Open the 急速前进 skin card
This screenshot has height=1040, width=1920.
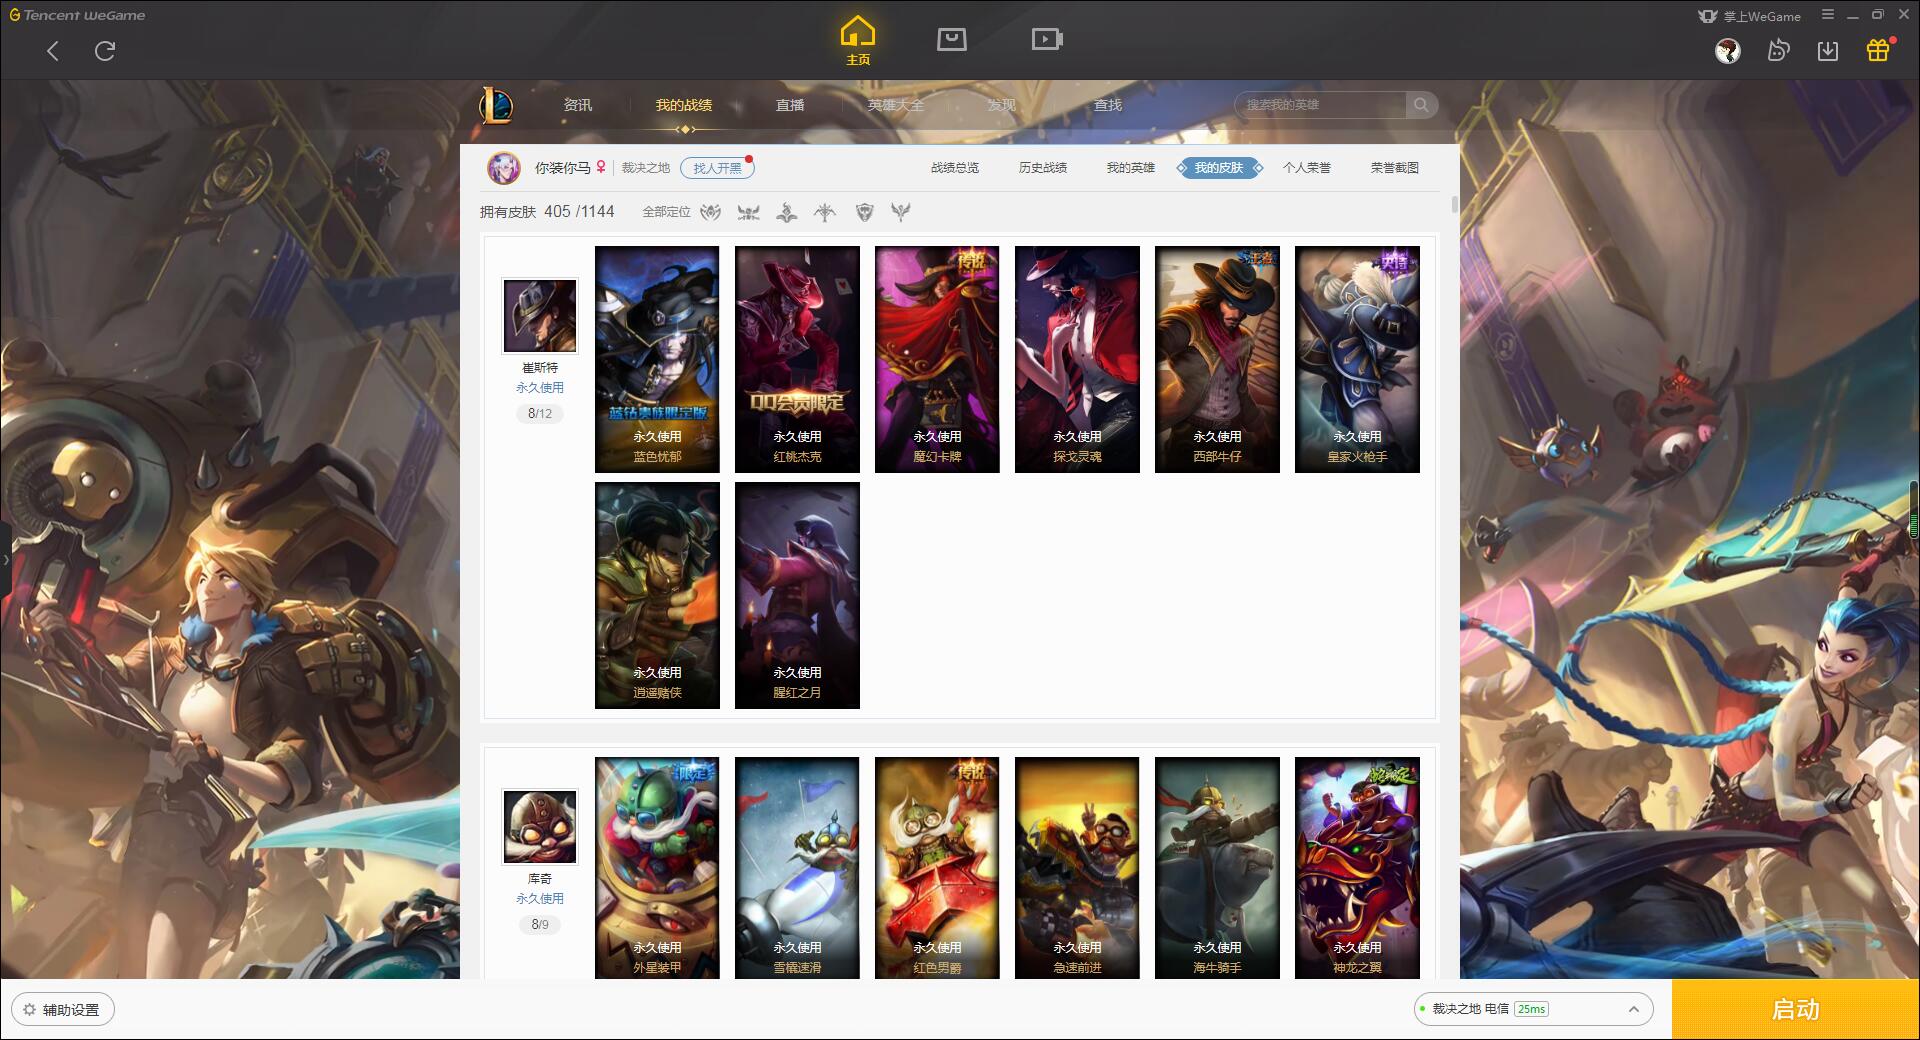pos(1077,867)
